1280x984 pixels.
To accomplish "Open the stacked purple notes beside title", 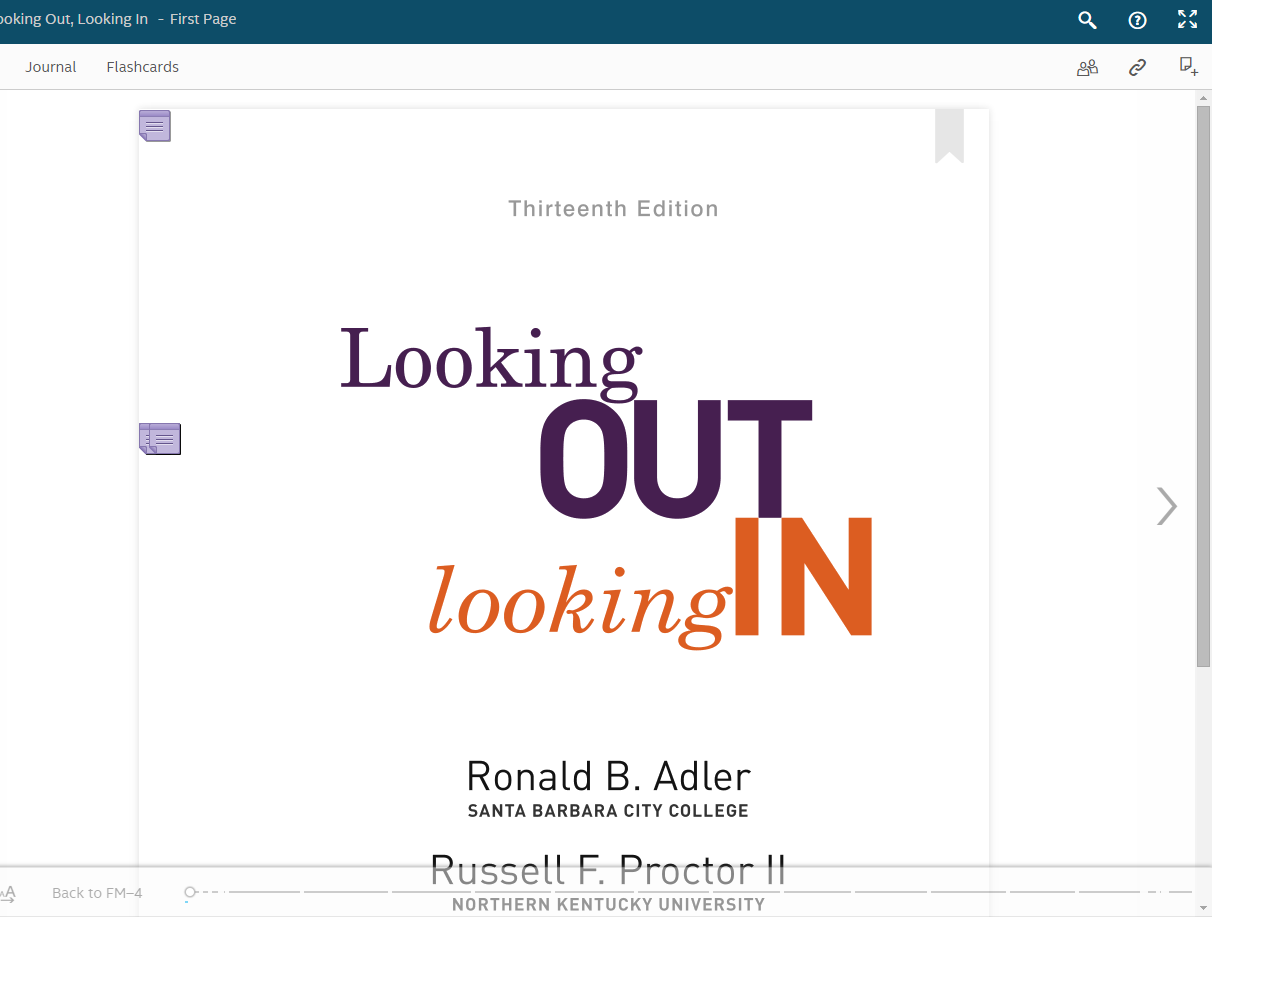I will tap(160, 439).
